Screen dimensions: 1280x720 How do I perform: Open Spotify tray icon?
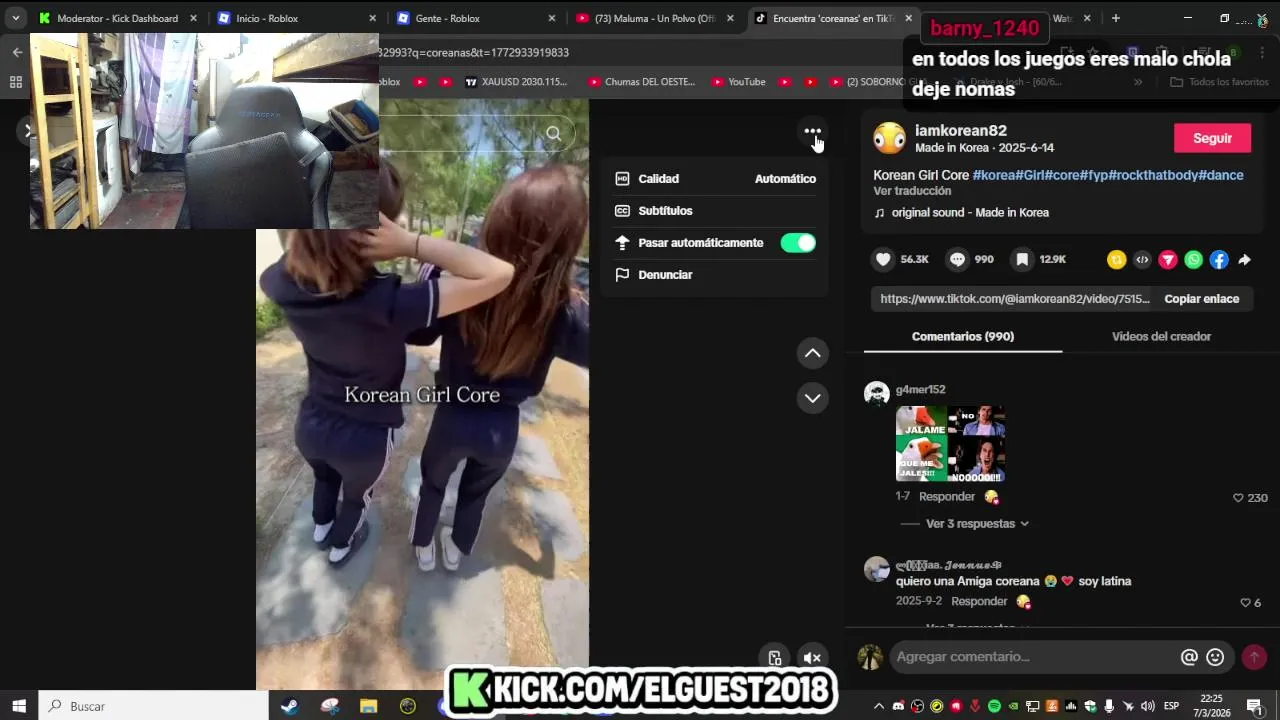click(x=994, y=706)
